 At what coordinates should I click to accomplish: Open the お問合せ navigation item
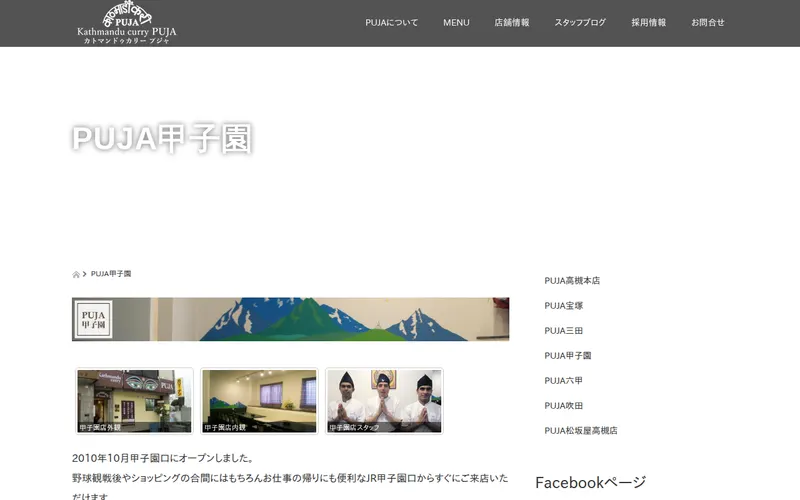(708, 22)
